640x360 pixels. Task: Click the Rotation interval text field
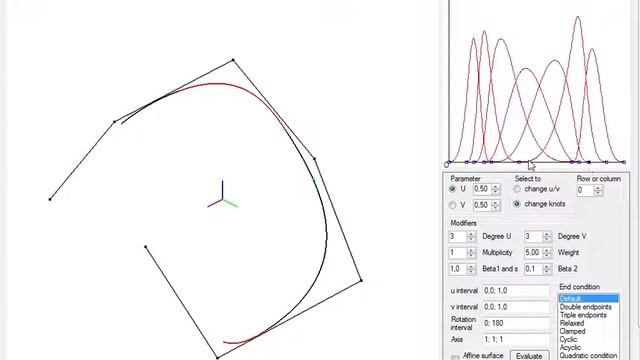coord(516,323)
